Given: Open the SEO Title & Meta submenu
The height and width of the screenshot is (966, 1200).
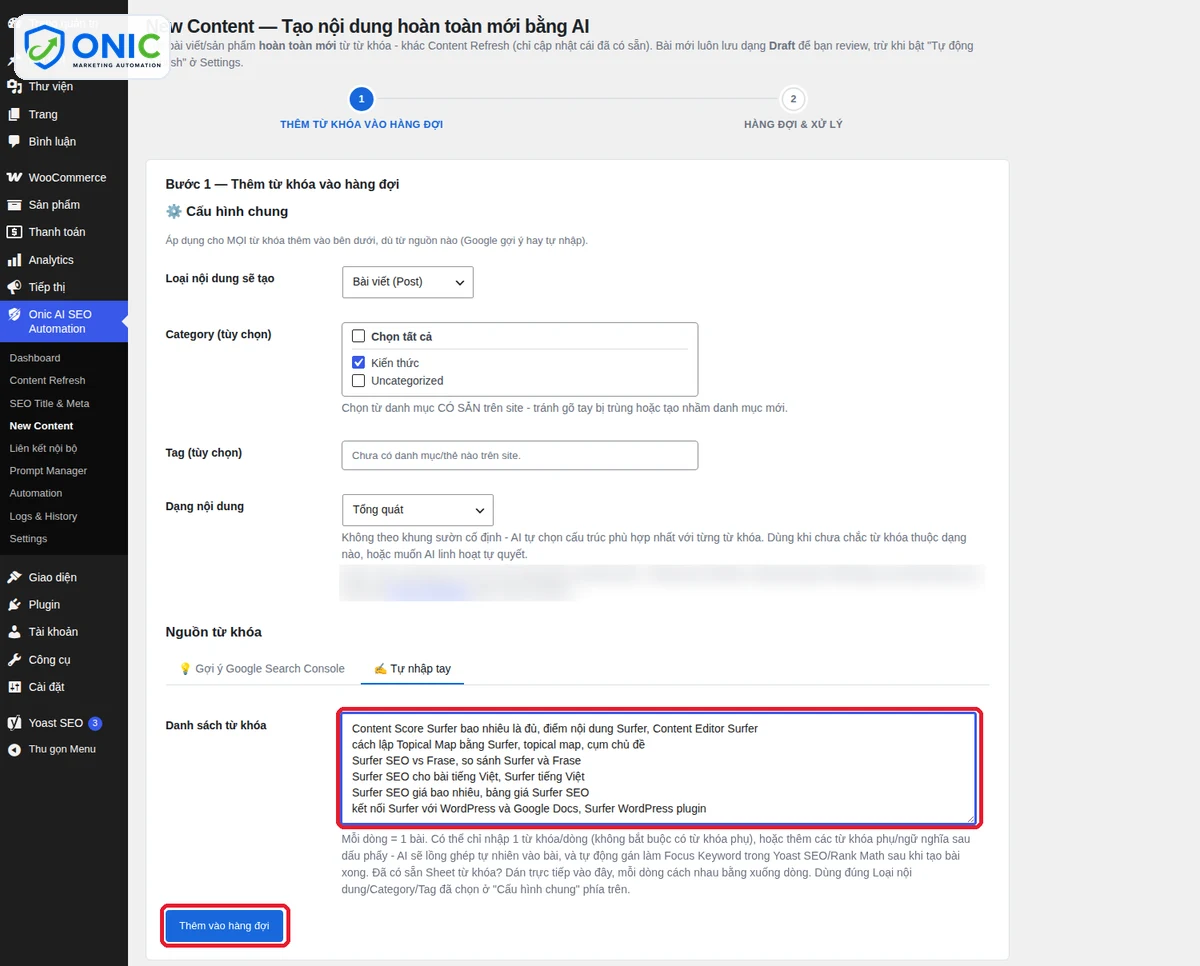Looking at the screenshot, I should 49,403.
